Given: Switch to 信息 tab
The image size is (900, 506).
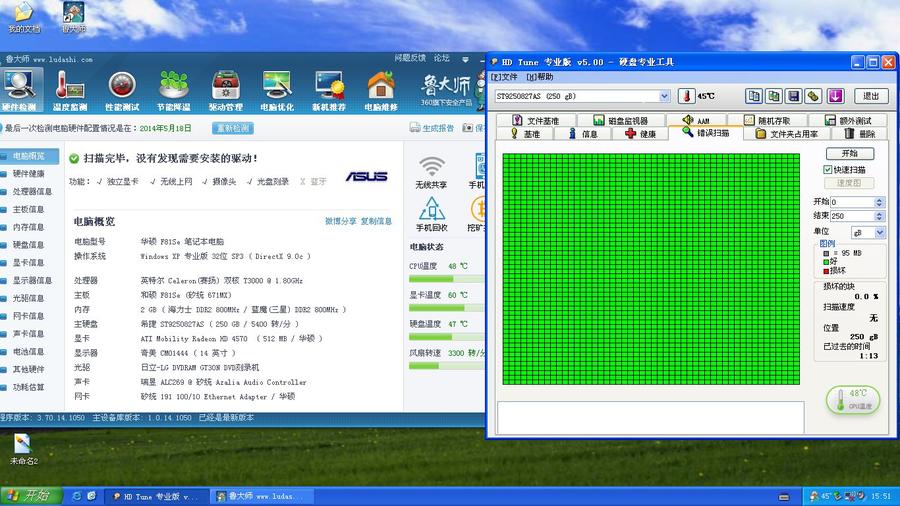Looking at the screenshot, I should point(583,134).
